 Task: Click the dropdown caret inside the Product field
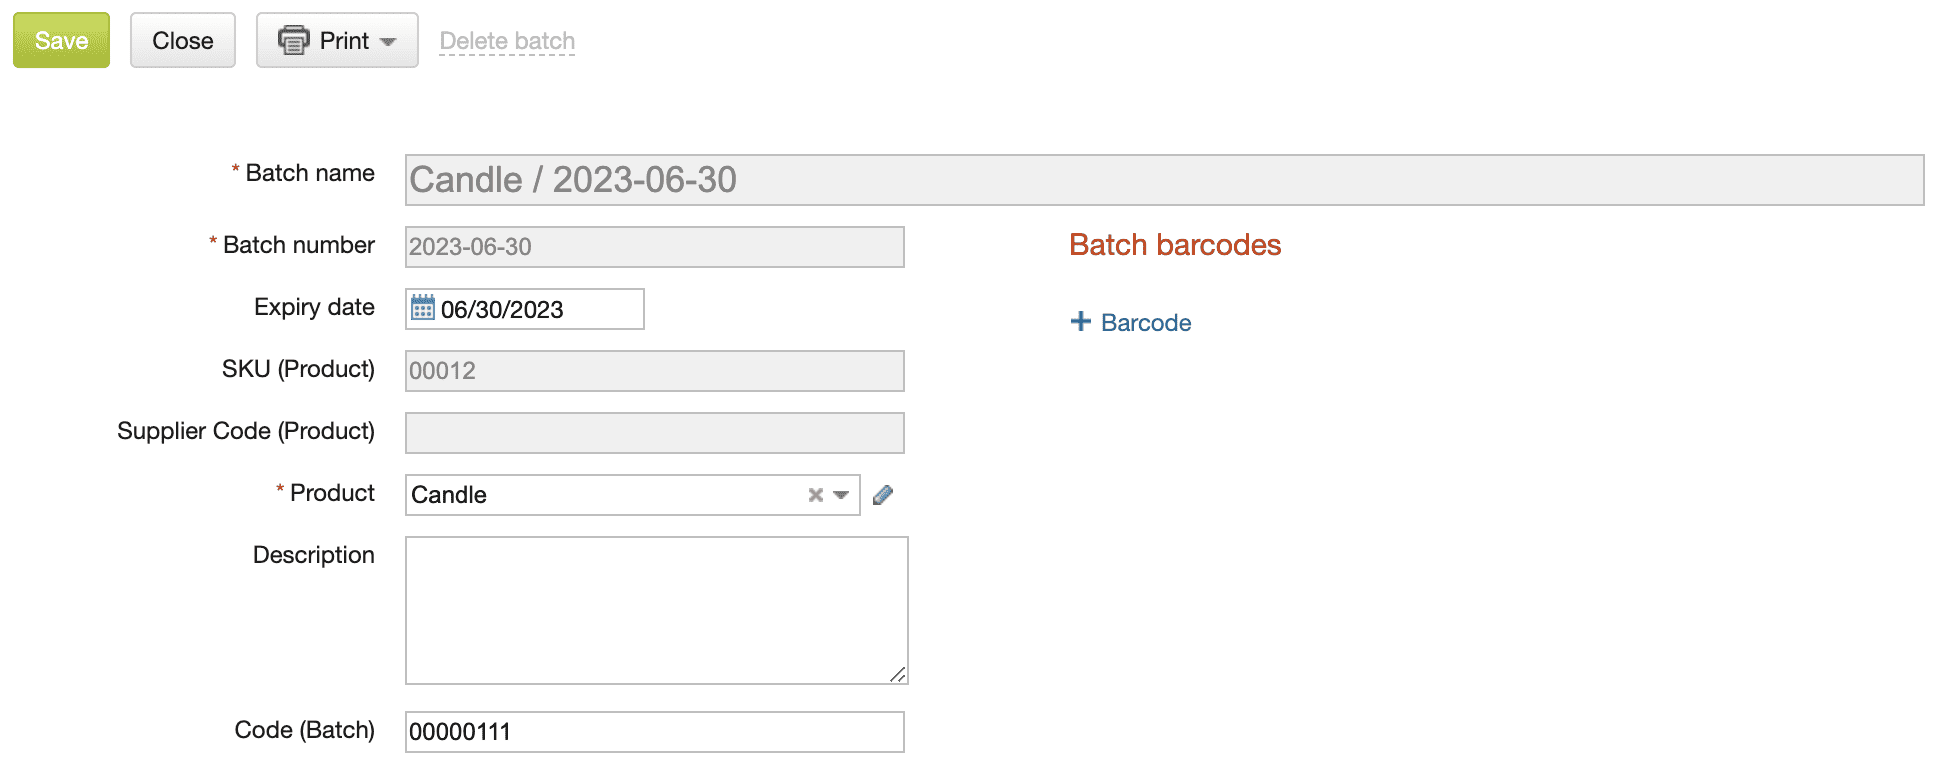coord(841,495)
